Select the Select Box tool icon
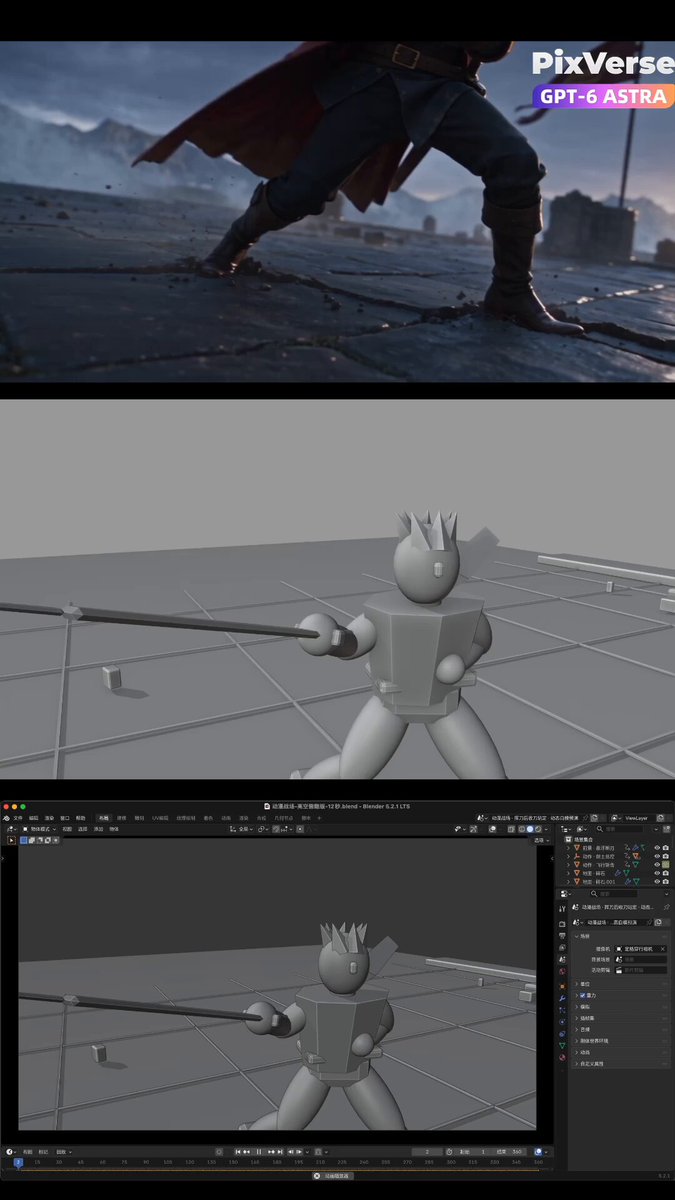The width and height of the screenshot is (675, 1200). (x=12, y=840)
